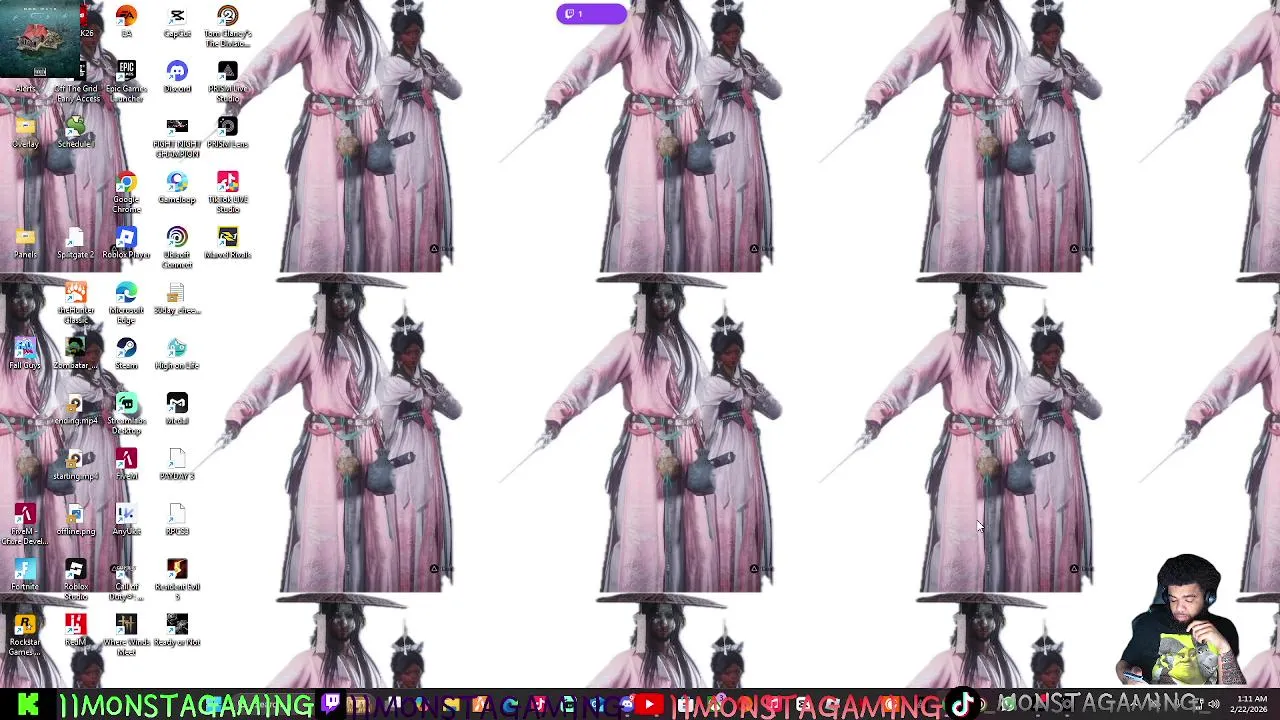Select the starting.mp4 video file

(75, 464)
